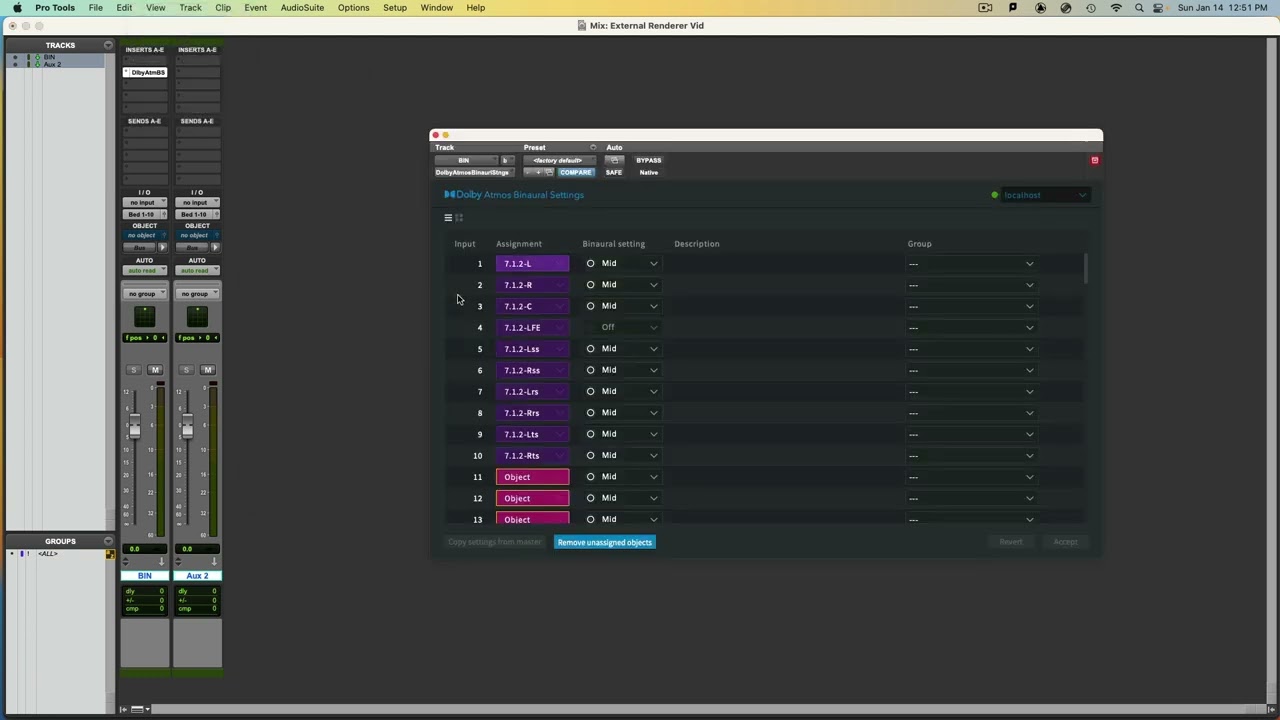Click the hide side column arrow at bottom

tap(124, 709)
